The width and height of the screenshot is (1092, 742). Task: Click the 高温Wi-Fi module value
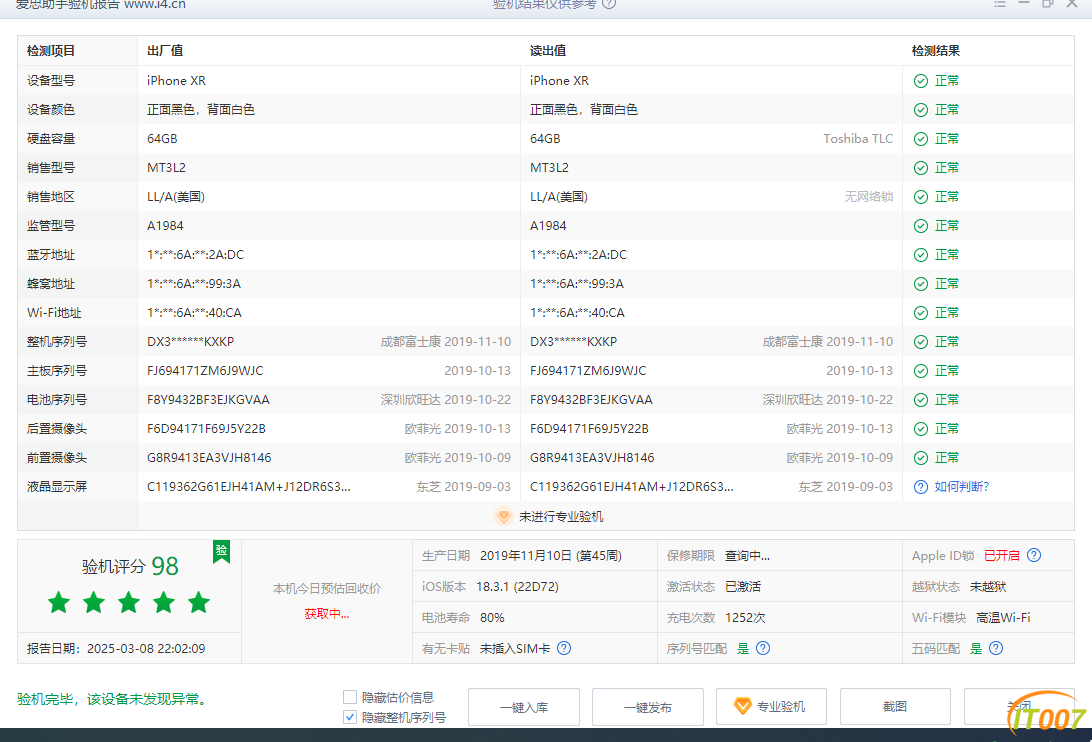(1003, 618)
